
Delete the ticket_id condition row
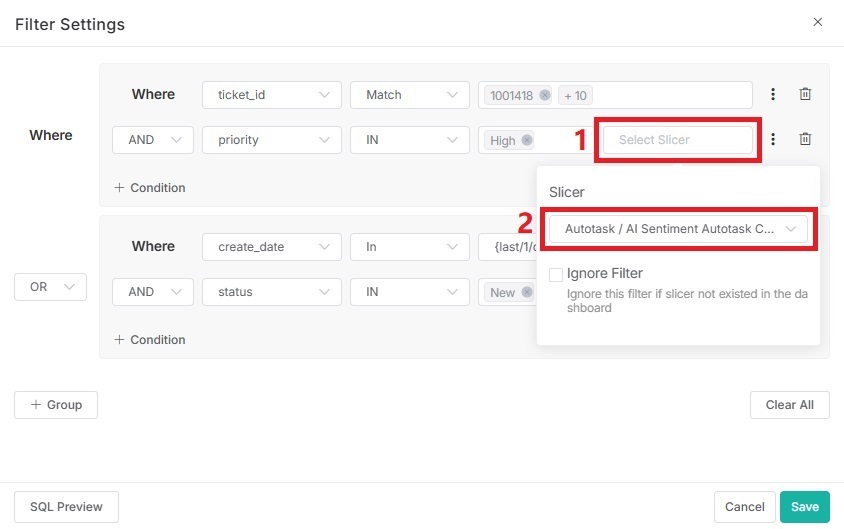pyautogui.click(x=805, y=94)
